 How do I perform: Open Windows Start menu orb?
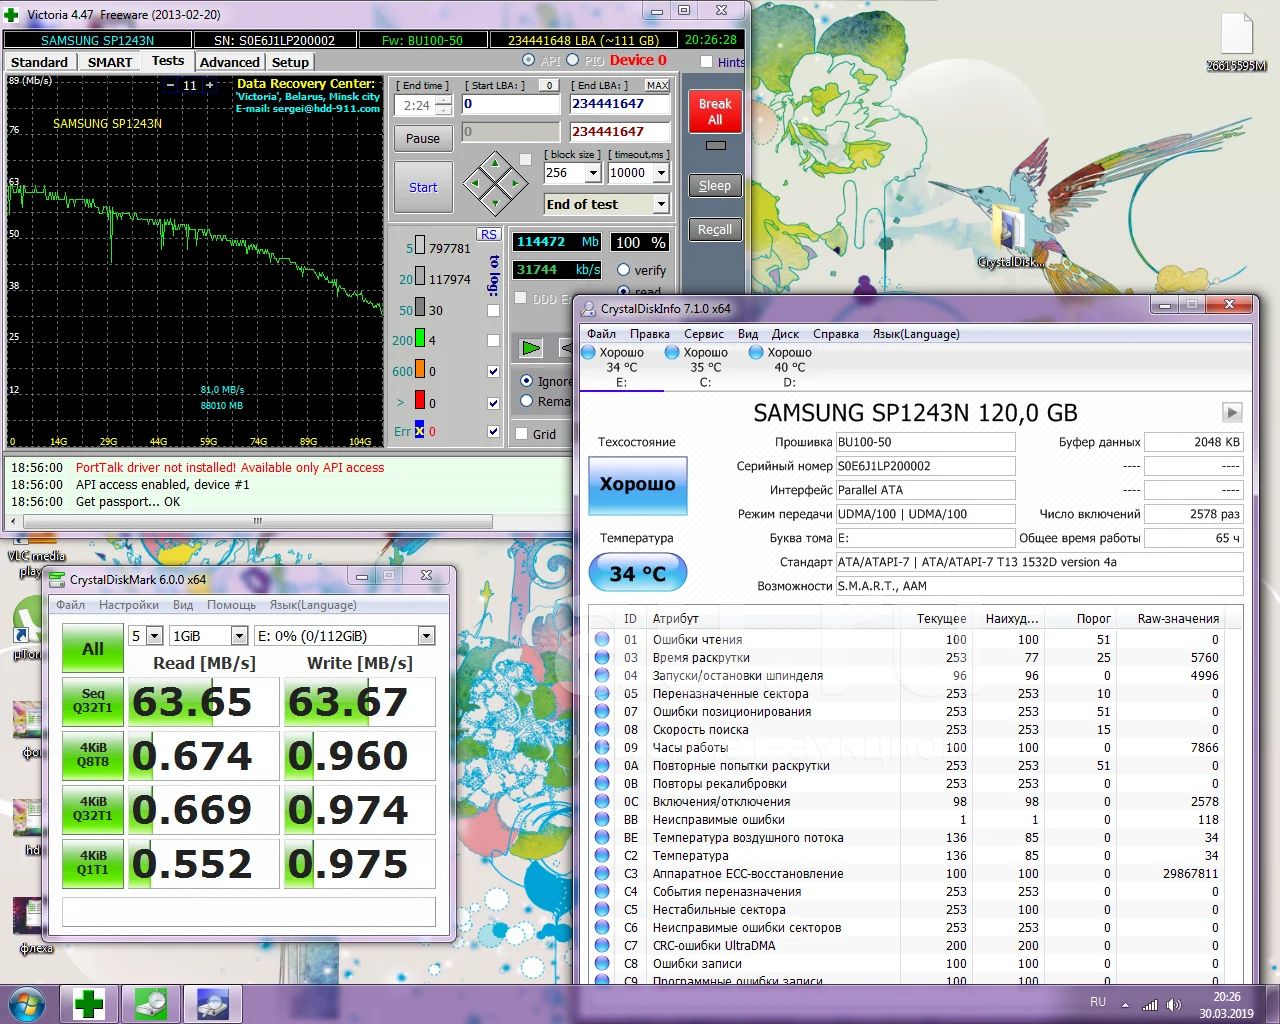[x=27, y=1003]
